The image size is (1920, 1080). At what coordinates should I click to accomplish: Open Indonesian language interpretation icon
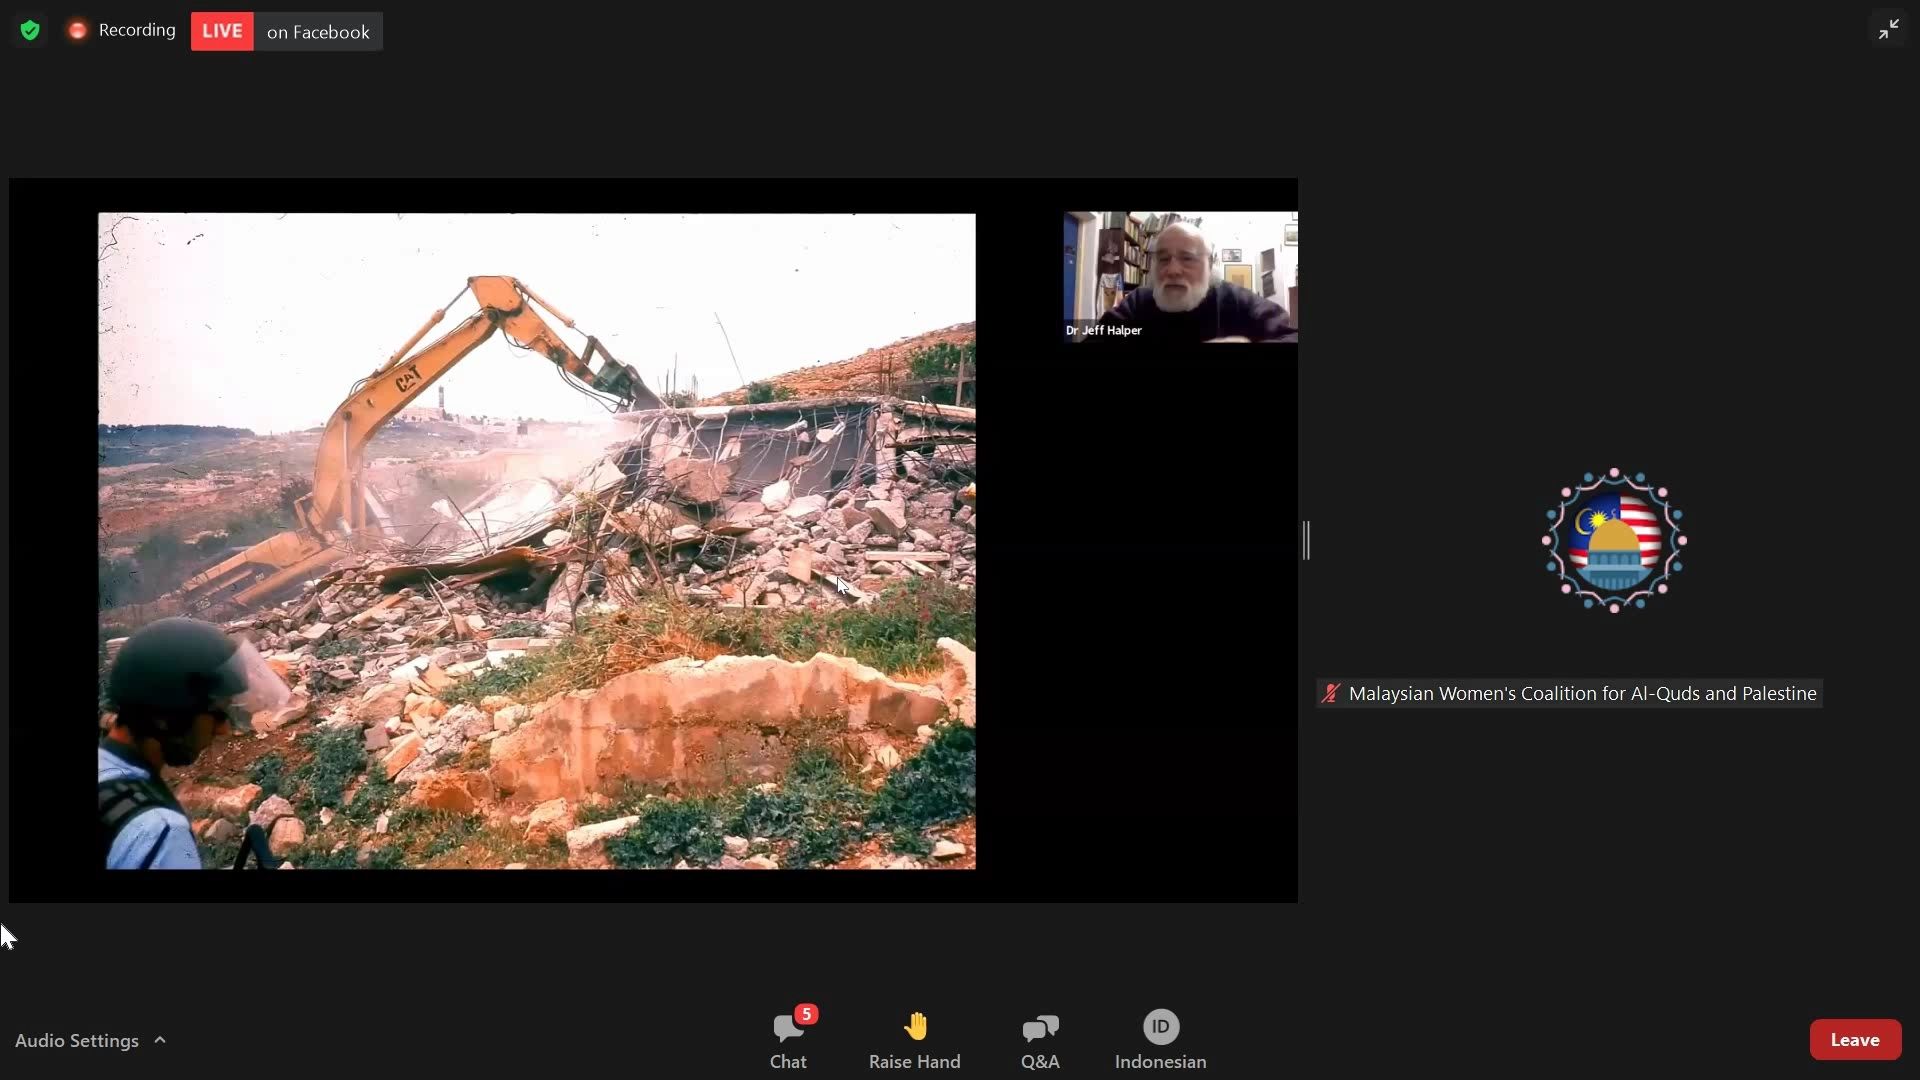pos(1160,1027)
